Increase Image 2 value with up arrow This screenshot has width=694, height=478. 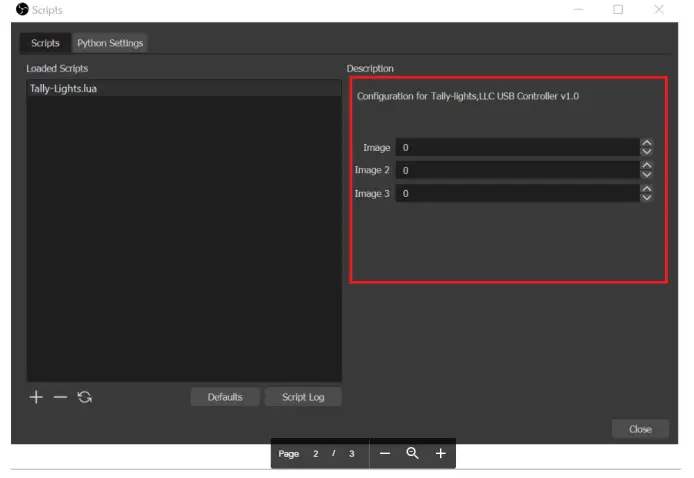pyautogui.click(x=647, y=166)
